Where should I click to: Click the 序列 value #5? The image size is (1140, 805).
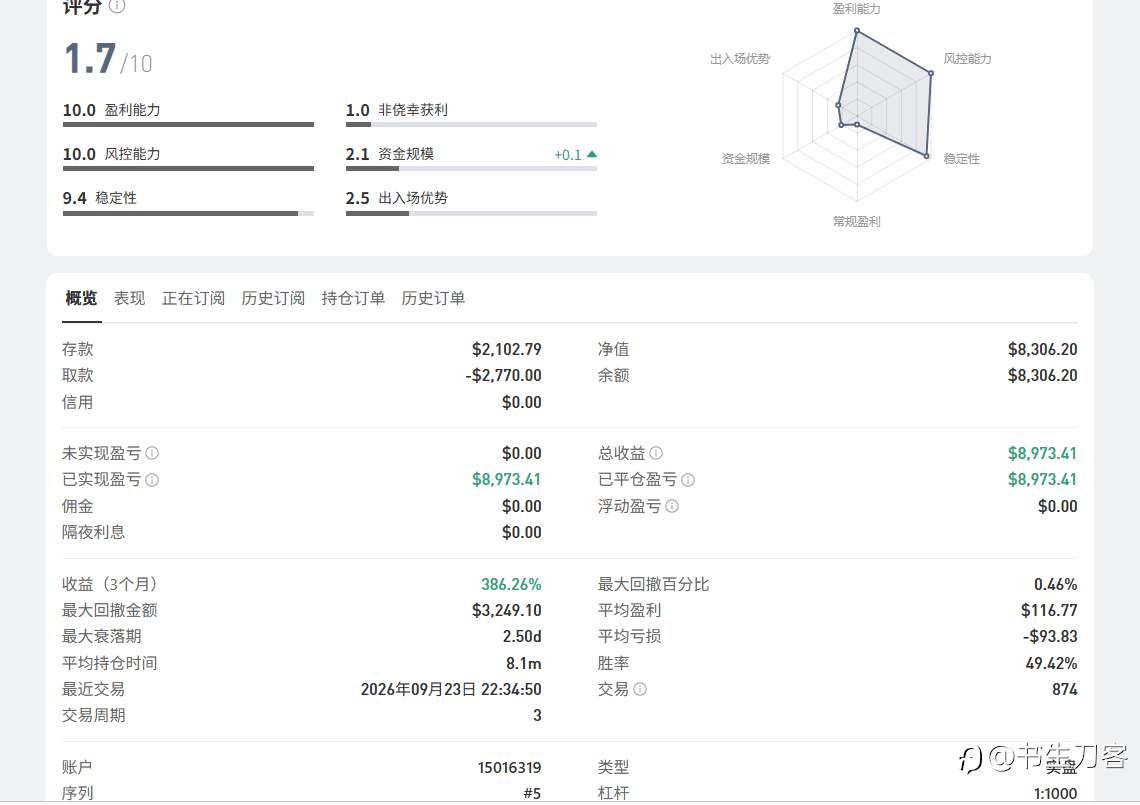(x=532, y=793)
